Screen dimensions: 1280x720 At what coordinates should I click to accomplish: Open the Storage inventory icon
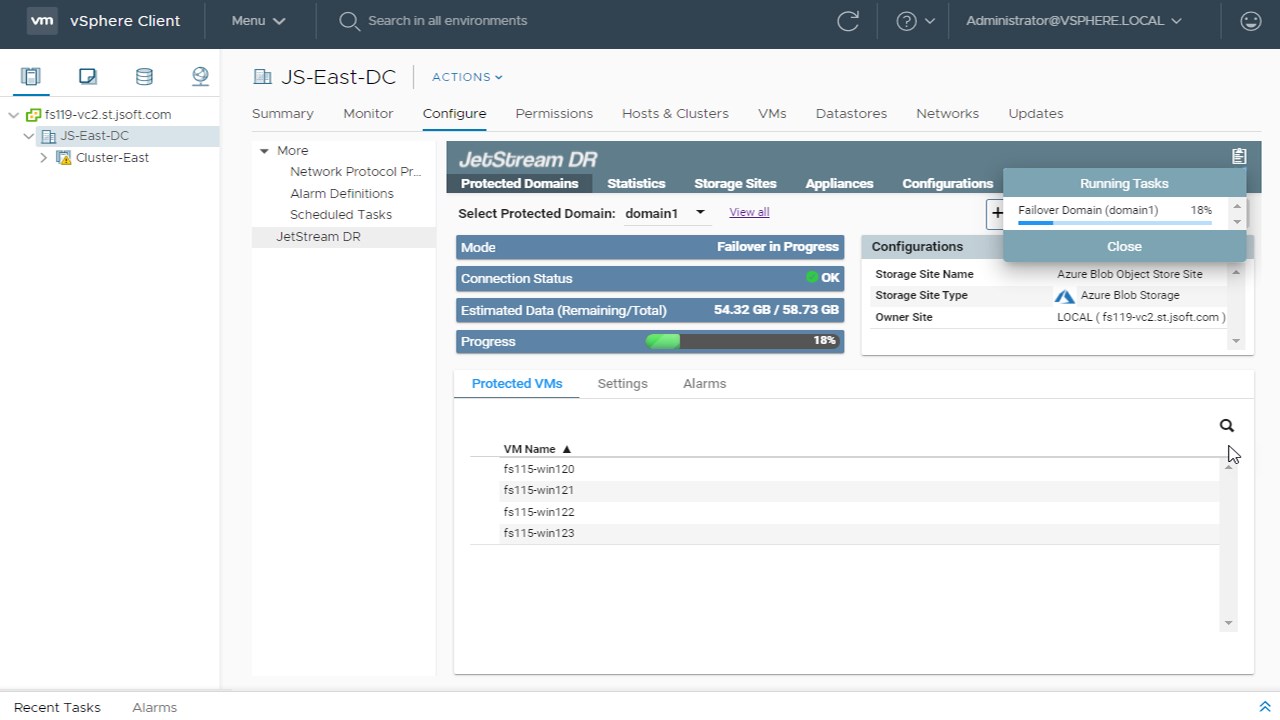[x=144, y=76]
